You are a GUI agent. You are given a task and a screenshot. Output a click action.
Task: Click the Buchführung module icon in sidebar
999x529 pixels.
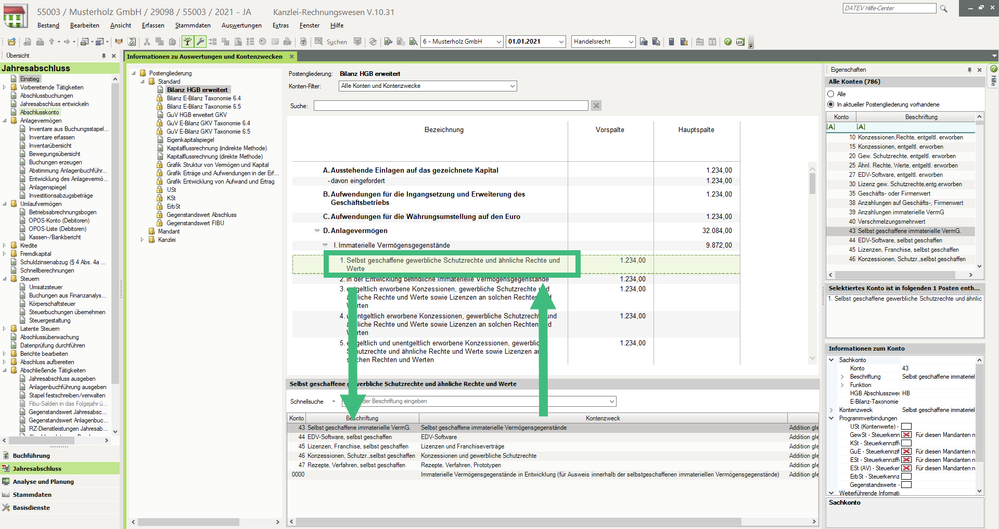pos(6,456)
